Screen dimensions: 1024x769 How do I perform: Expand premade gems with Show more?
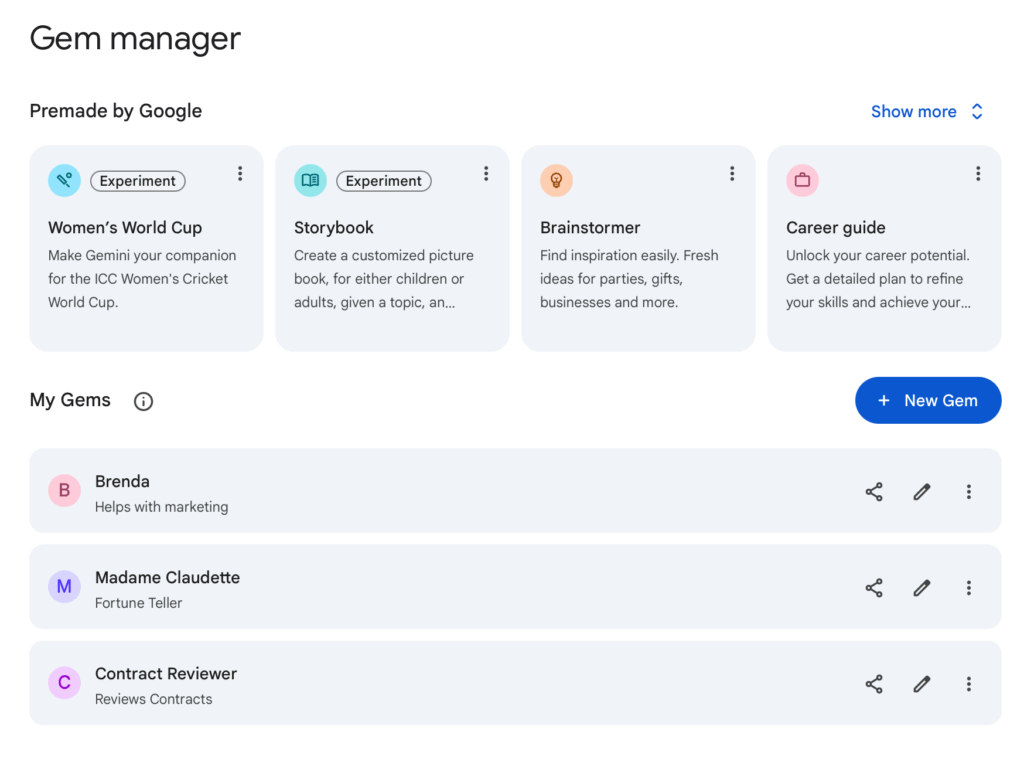click(927, 112)
